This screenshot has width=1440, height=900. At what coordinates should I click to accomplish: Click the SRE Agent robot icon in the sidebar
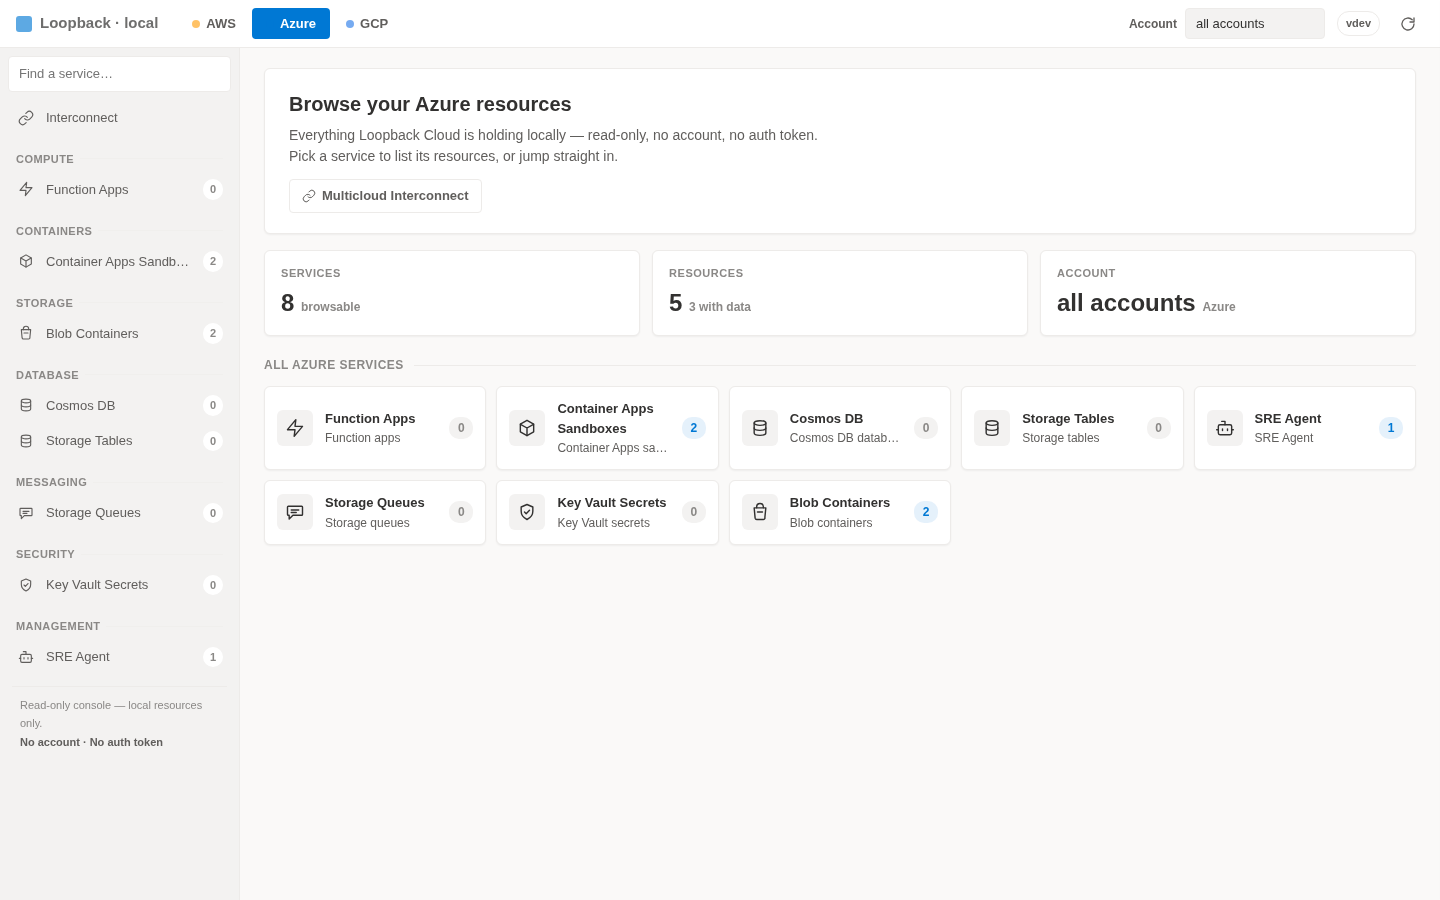pyautogui.click(x=26, y=657)
